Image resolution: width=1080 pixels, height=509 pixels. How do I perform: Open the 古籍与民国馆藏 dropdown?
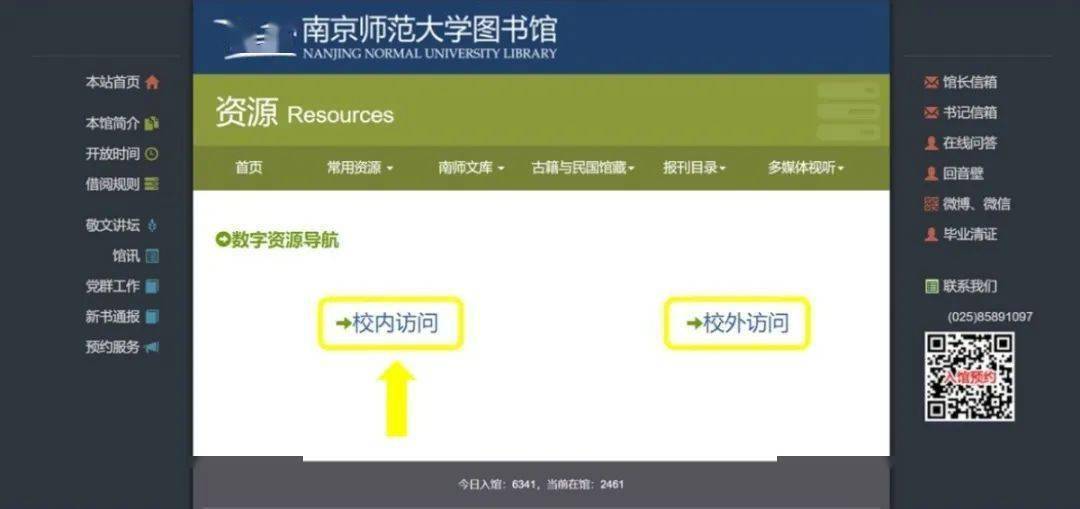tap(583, 168)
